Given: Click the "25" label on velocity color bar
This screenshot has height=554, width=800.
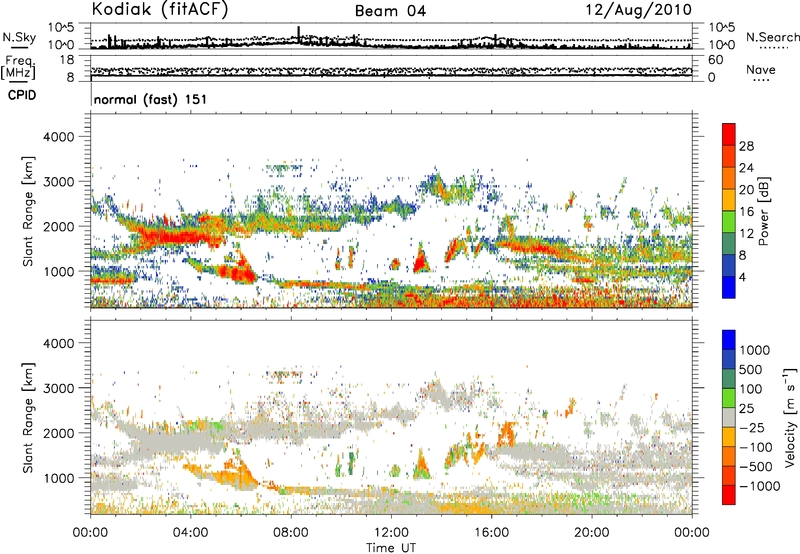Looking at the screenshot, I should 746,409.
